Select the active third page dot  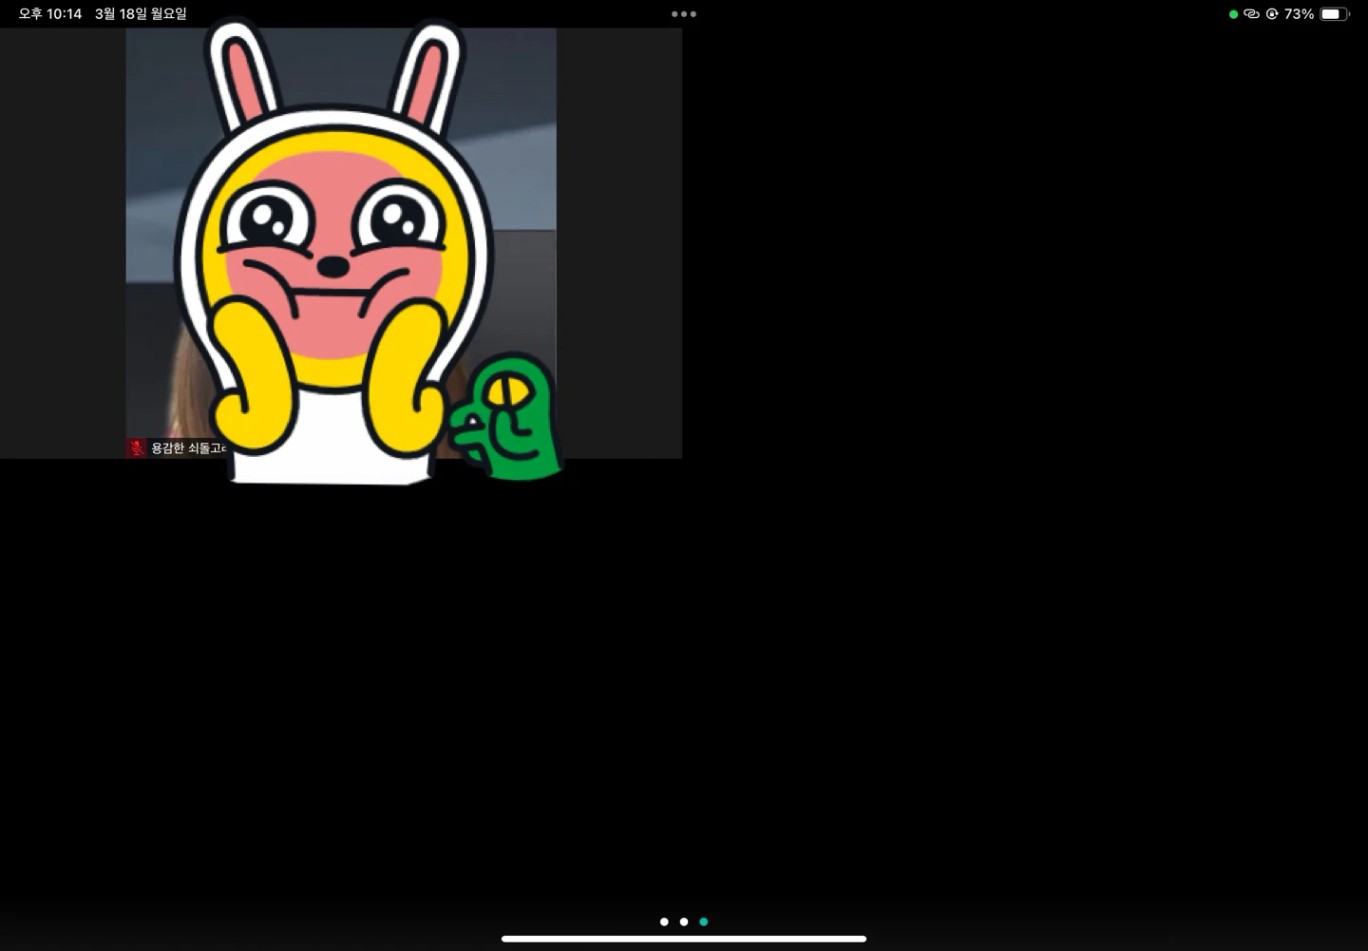(704, 922)
